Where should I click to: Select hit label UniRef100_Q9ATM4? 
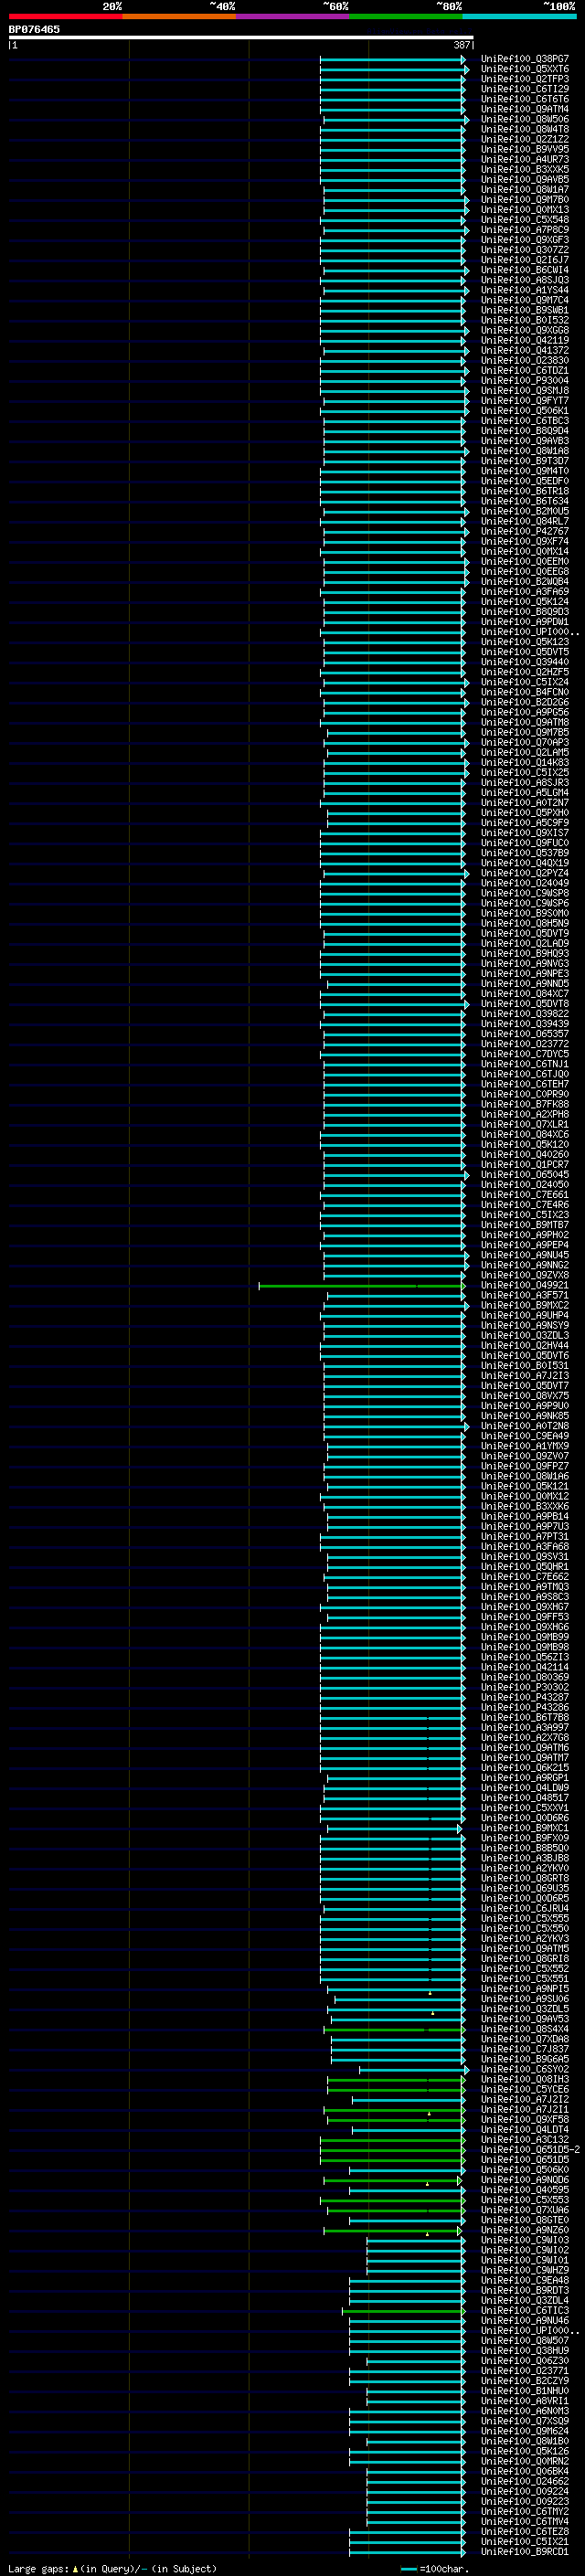tap(525, 109)
